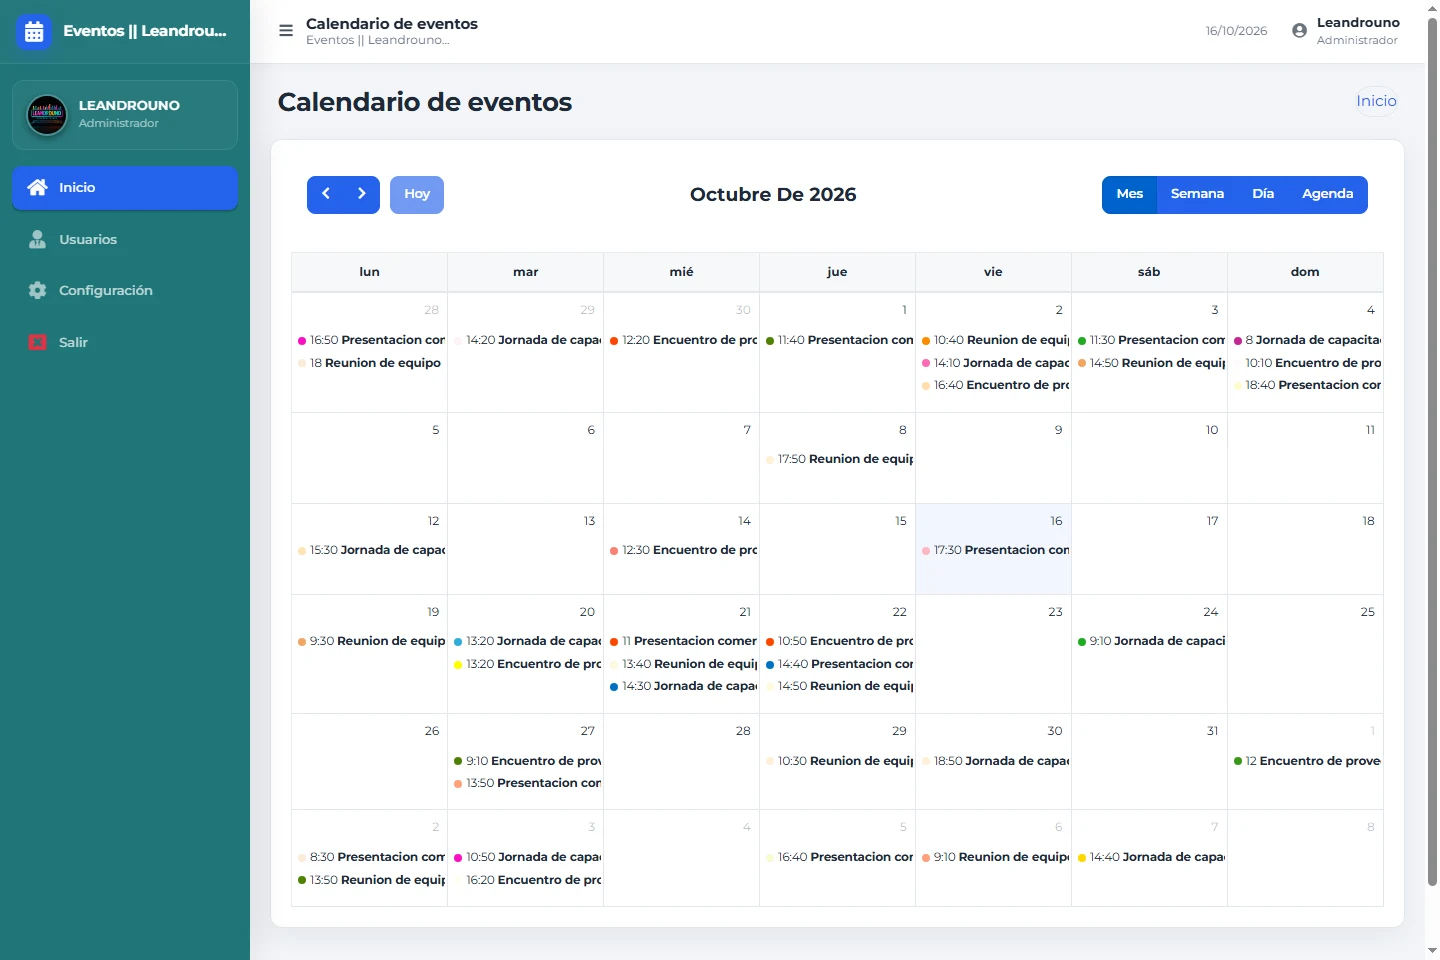
Task: Open 18:50 Jornada event on day 30
Action: pyautogui.click(x=994, y=761)
